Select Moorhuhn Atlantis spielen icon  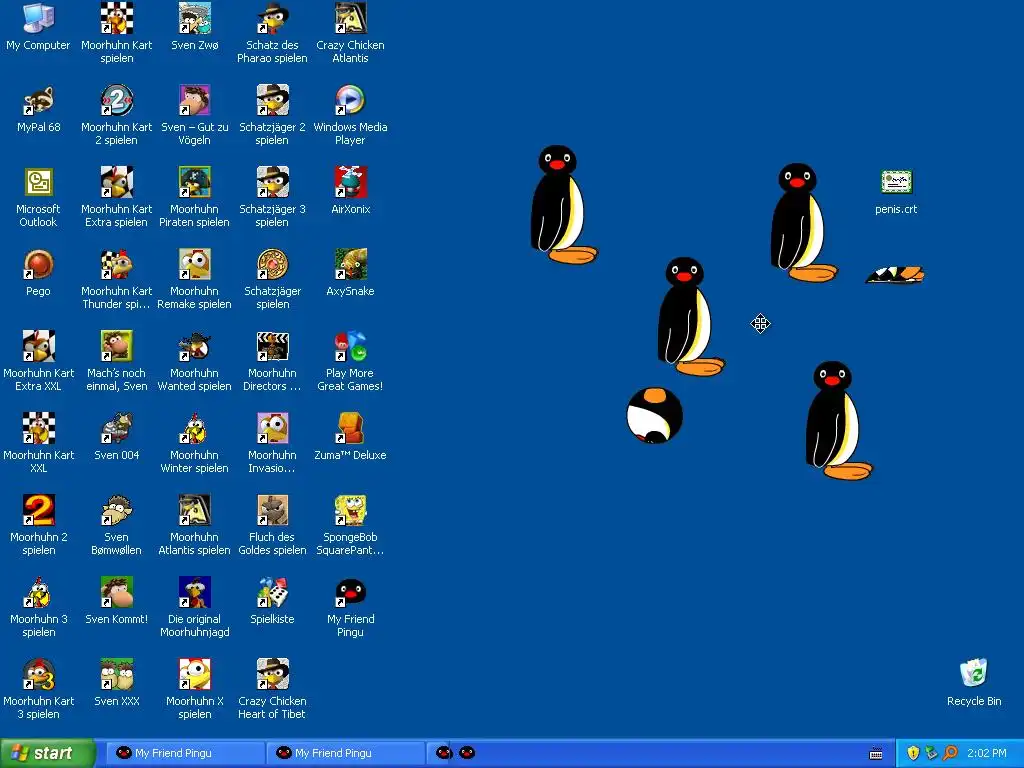click(x=195, y=510)
